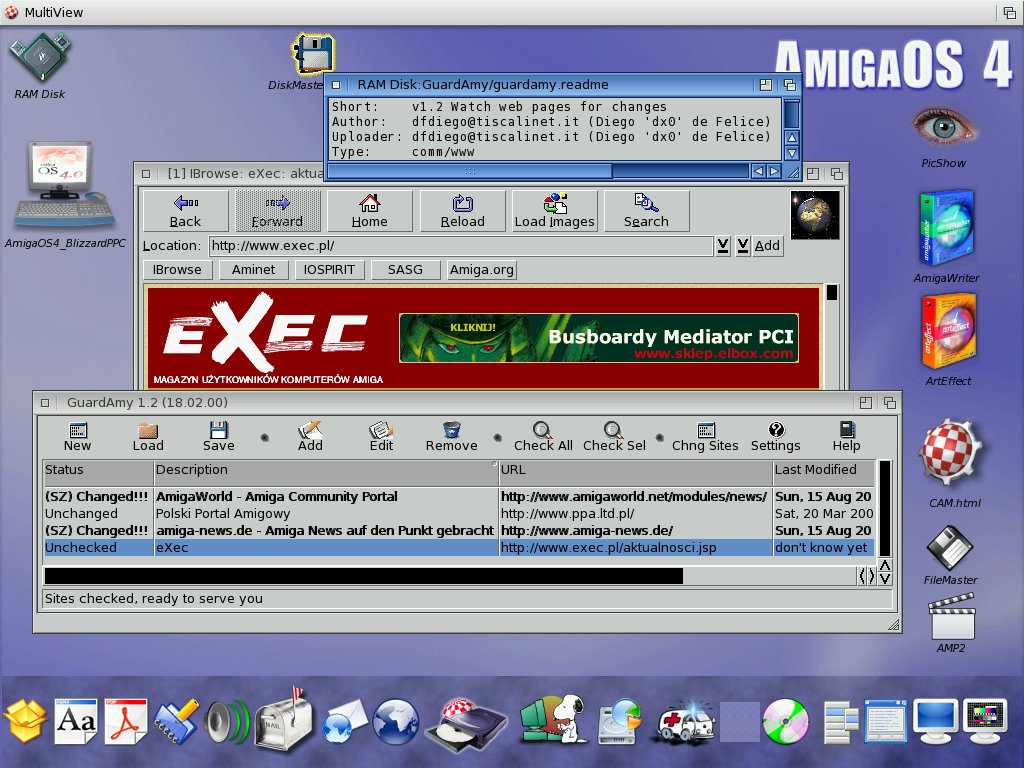Open Search in IBrowse toolbar
This screenshot has height=768, width=1024.
pos(647,211)
